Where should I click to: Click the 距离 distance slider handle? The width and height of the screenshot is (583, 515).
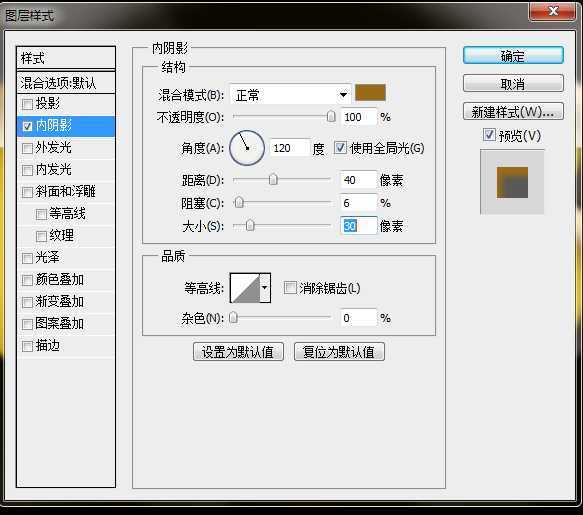tap(273, 179)
